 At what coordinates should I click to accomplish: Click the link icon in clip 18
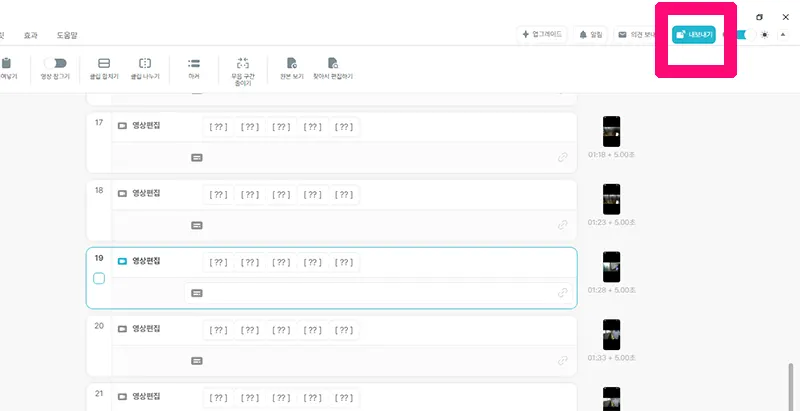pyautogui.click(x=563, y=225)
